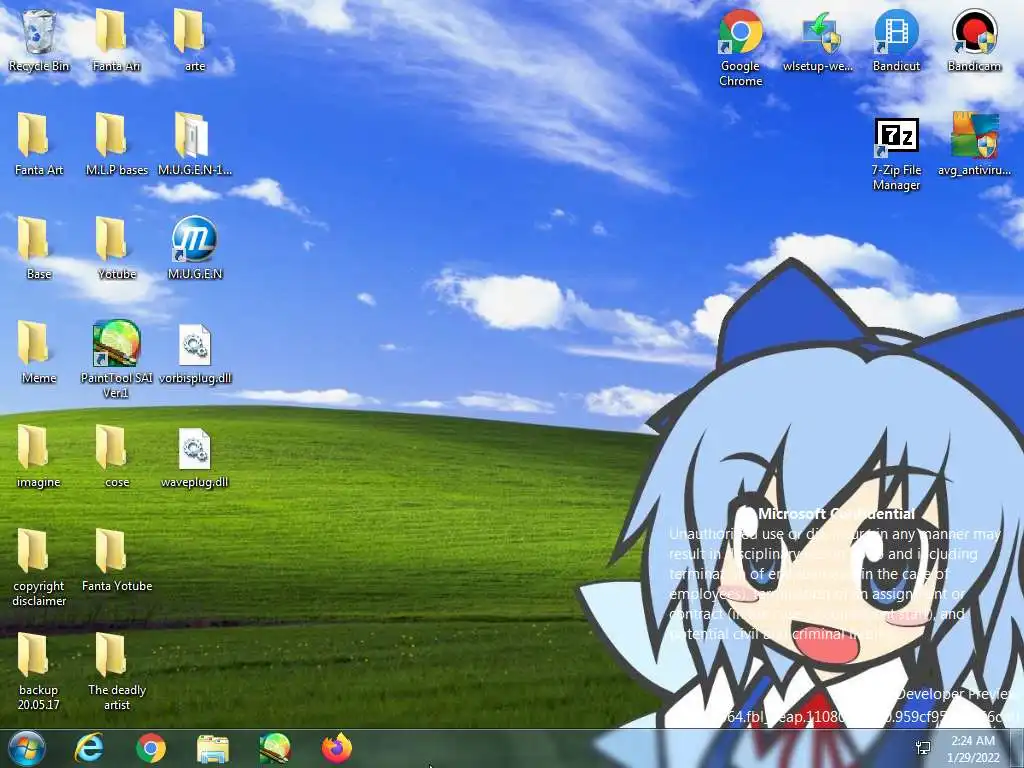1024x768 pixels.
Task: Select the backup 20.05.17 folder
Action: pos(39,671)
